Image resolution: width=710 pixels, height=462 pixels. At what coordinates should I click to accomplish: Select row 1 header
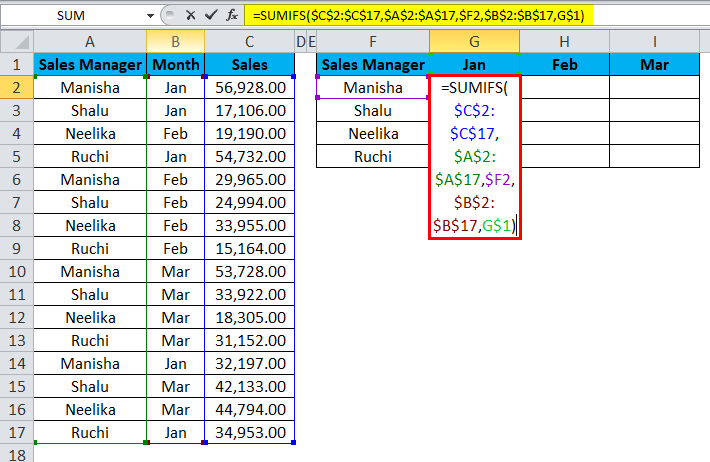[17, 64]
